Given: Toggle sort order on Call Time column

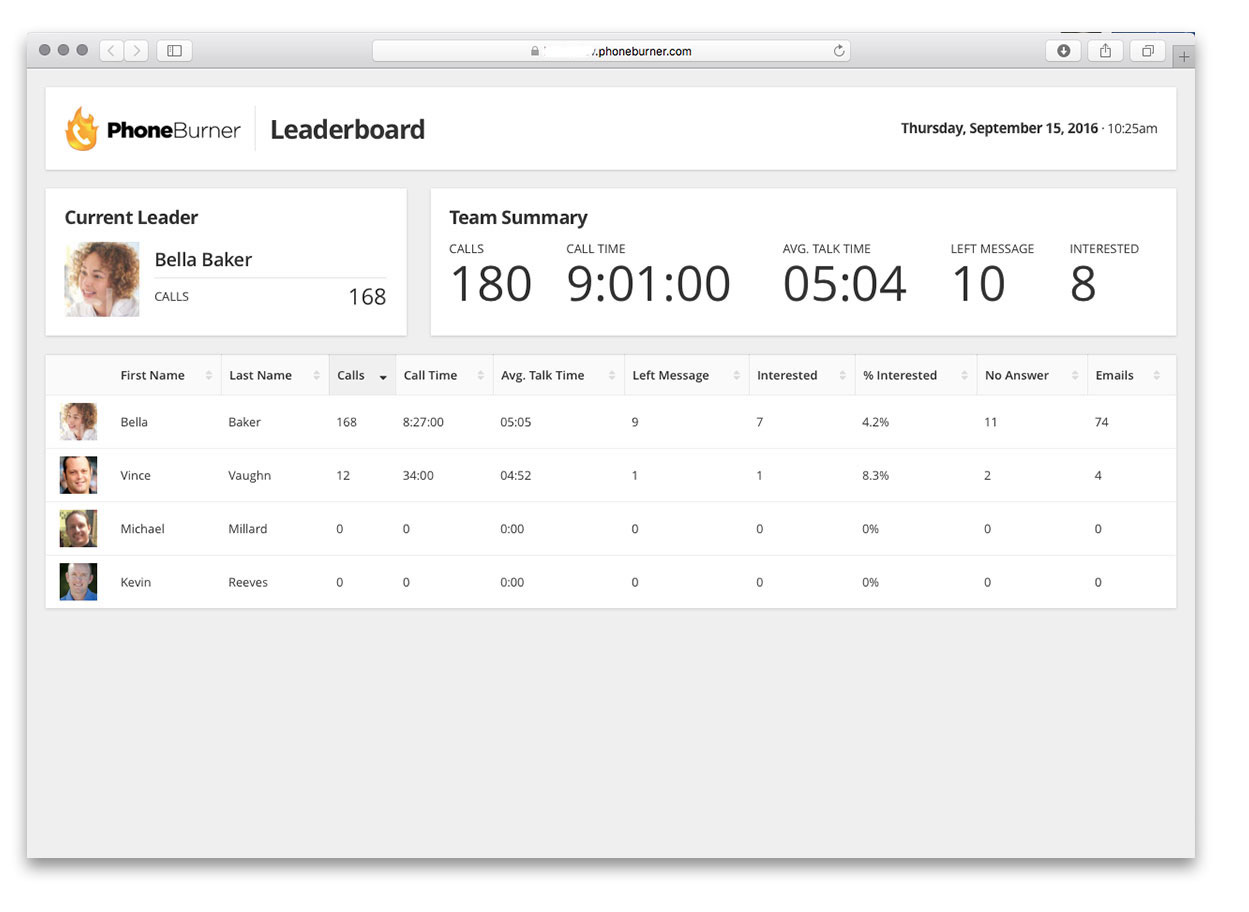Looking at the screenshot, I should (x=481, y=374).
